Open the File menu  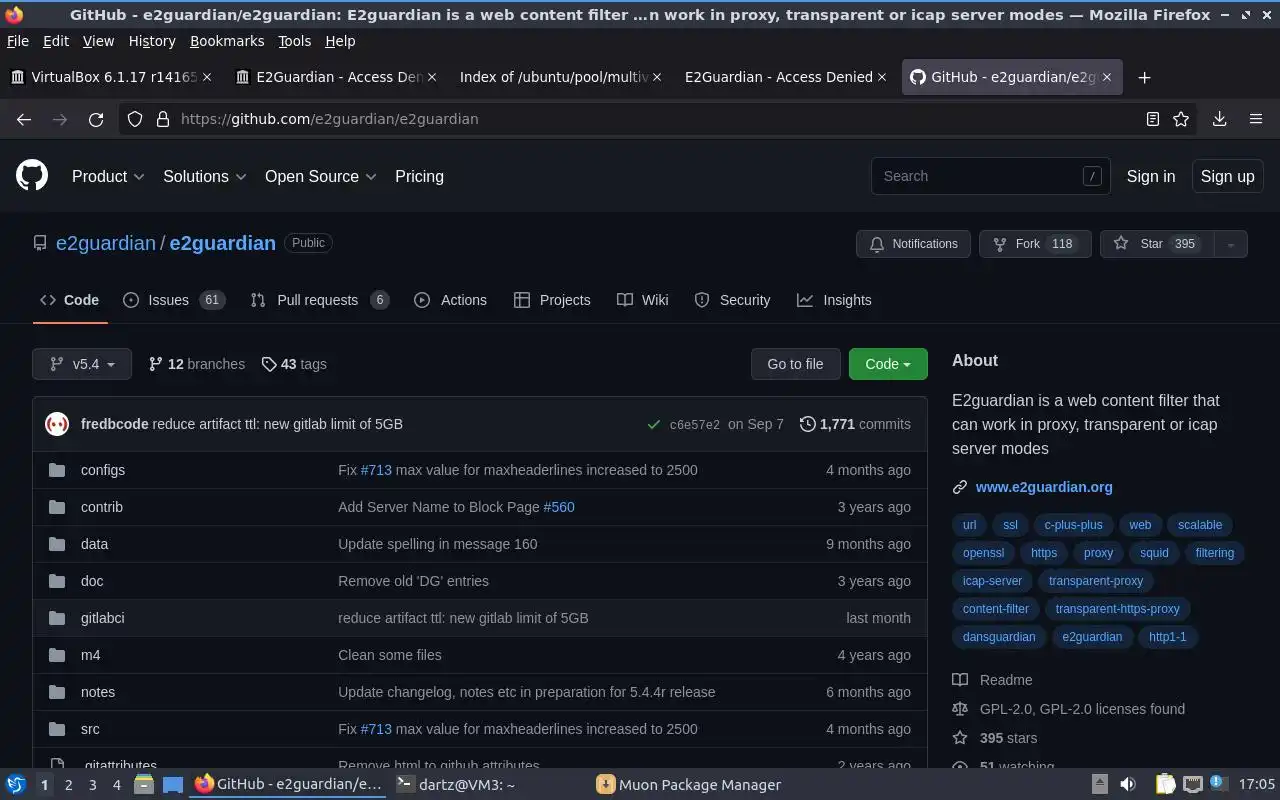pos(18,41)
